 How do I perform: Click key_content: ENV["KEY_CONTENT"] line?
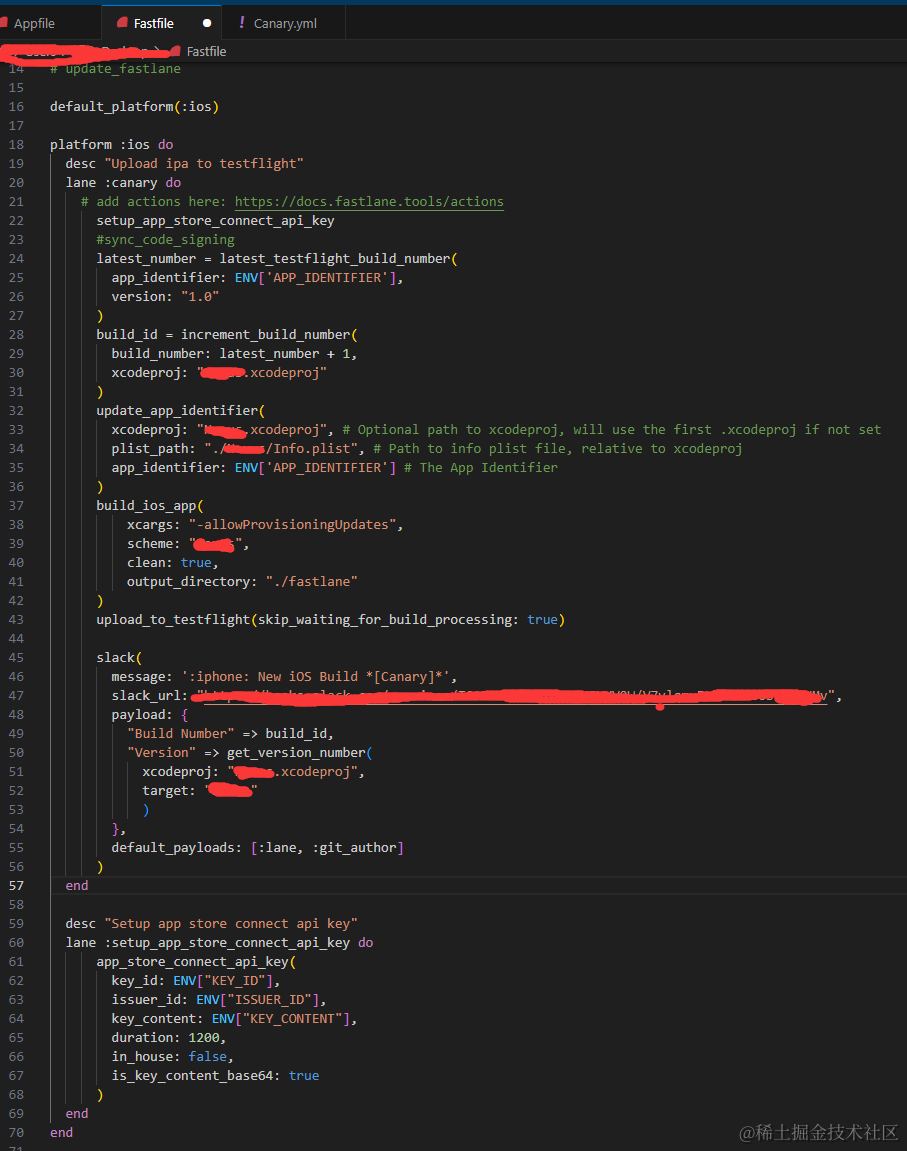click(x=234, y=1019)
